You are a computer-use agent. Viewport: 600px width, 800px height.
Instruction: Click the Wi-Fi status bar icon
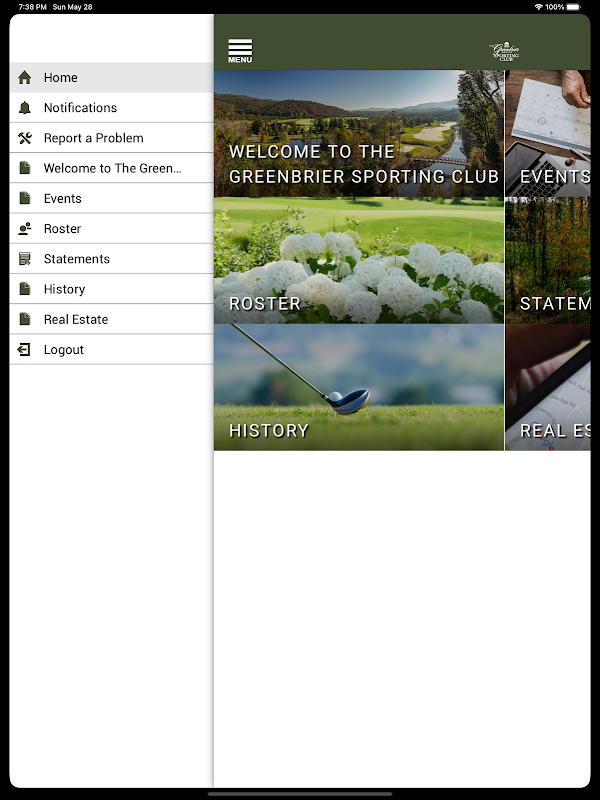point(539,7)
